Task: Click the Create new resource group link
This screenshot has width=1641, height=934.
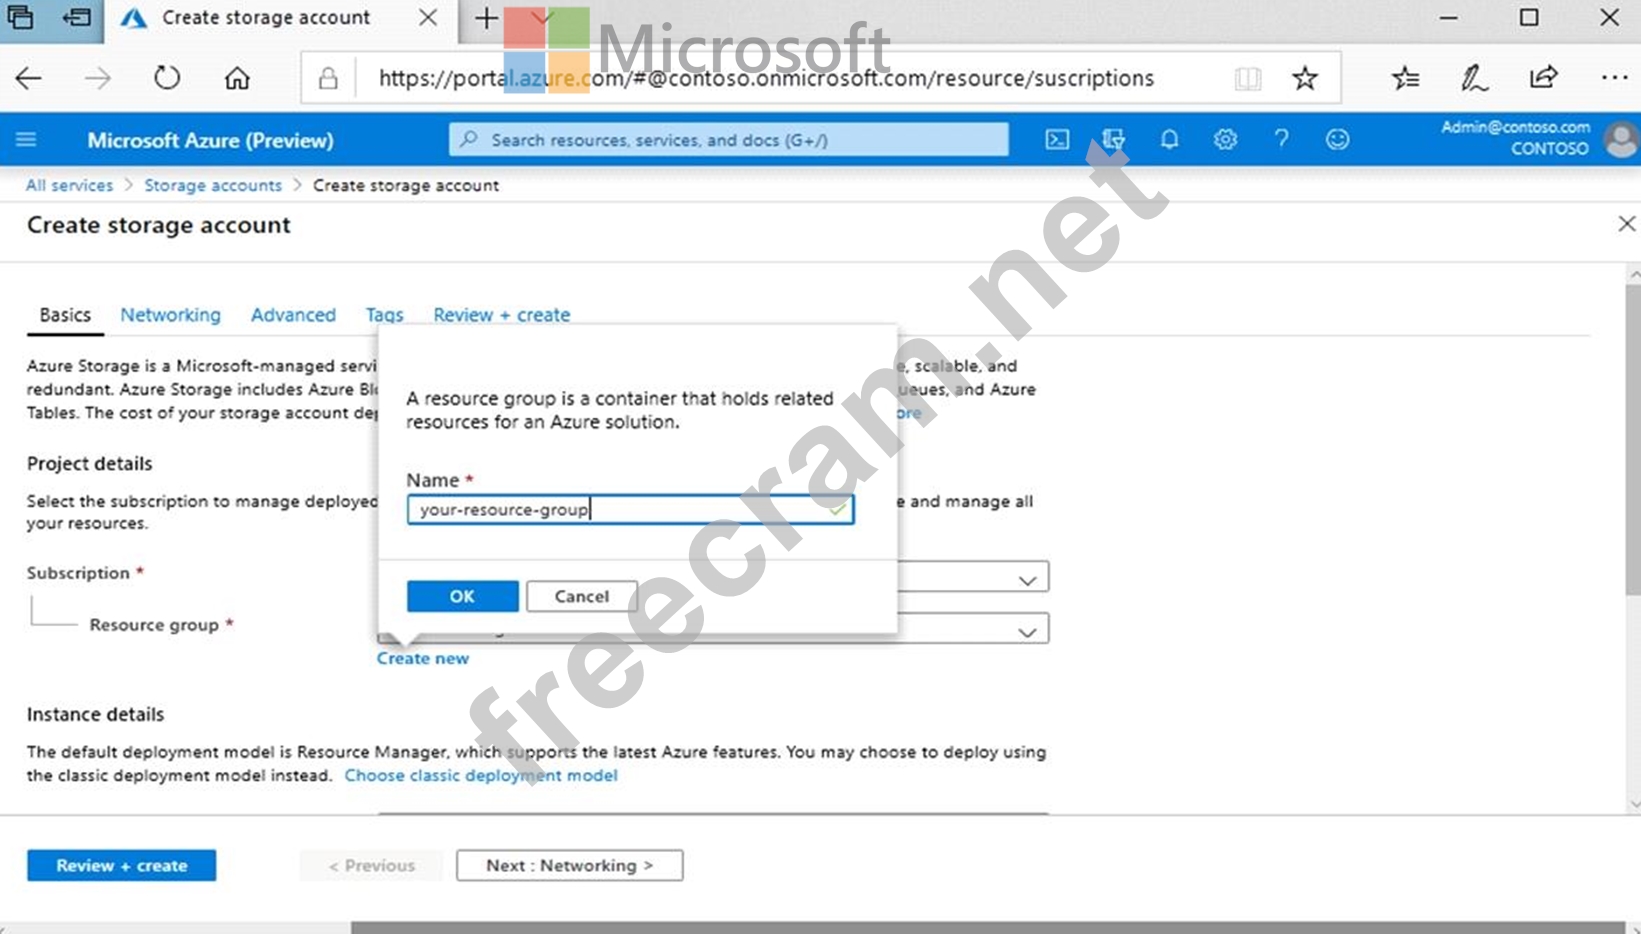Action: point(422,658)
